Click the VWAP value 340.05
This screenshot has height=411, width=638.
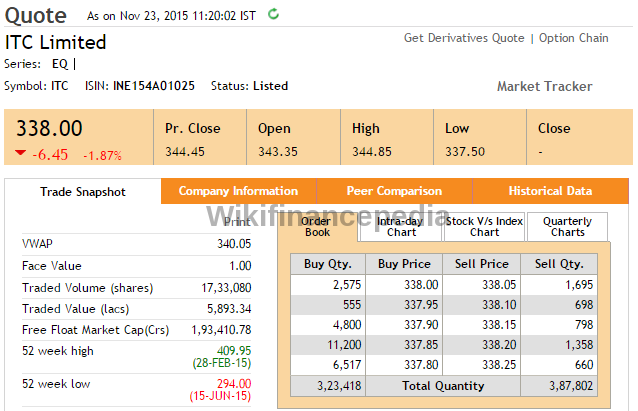tap(234, 244)
